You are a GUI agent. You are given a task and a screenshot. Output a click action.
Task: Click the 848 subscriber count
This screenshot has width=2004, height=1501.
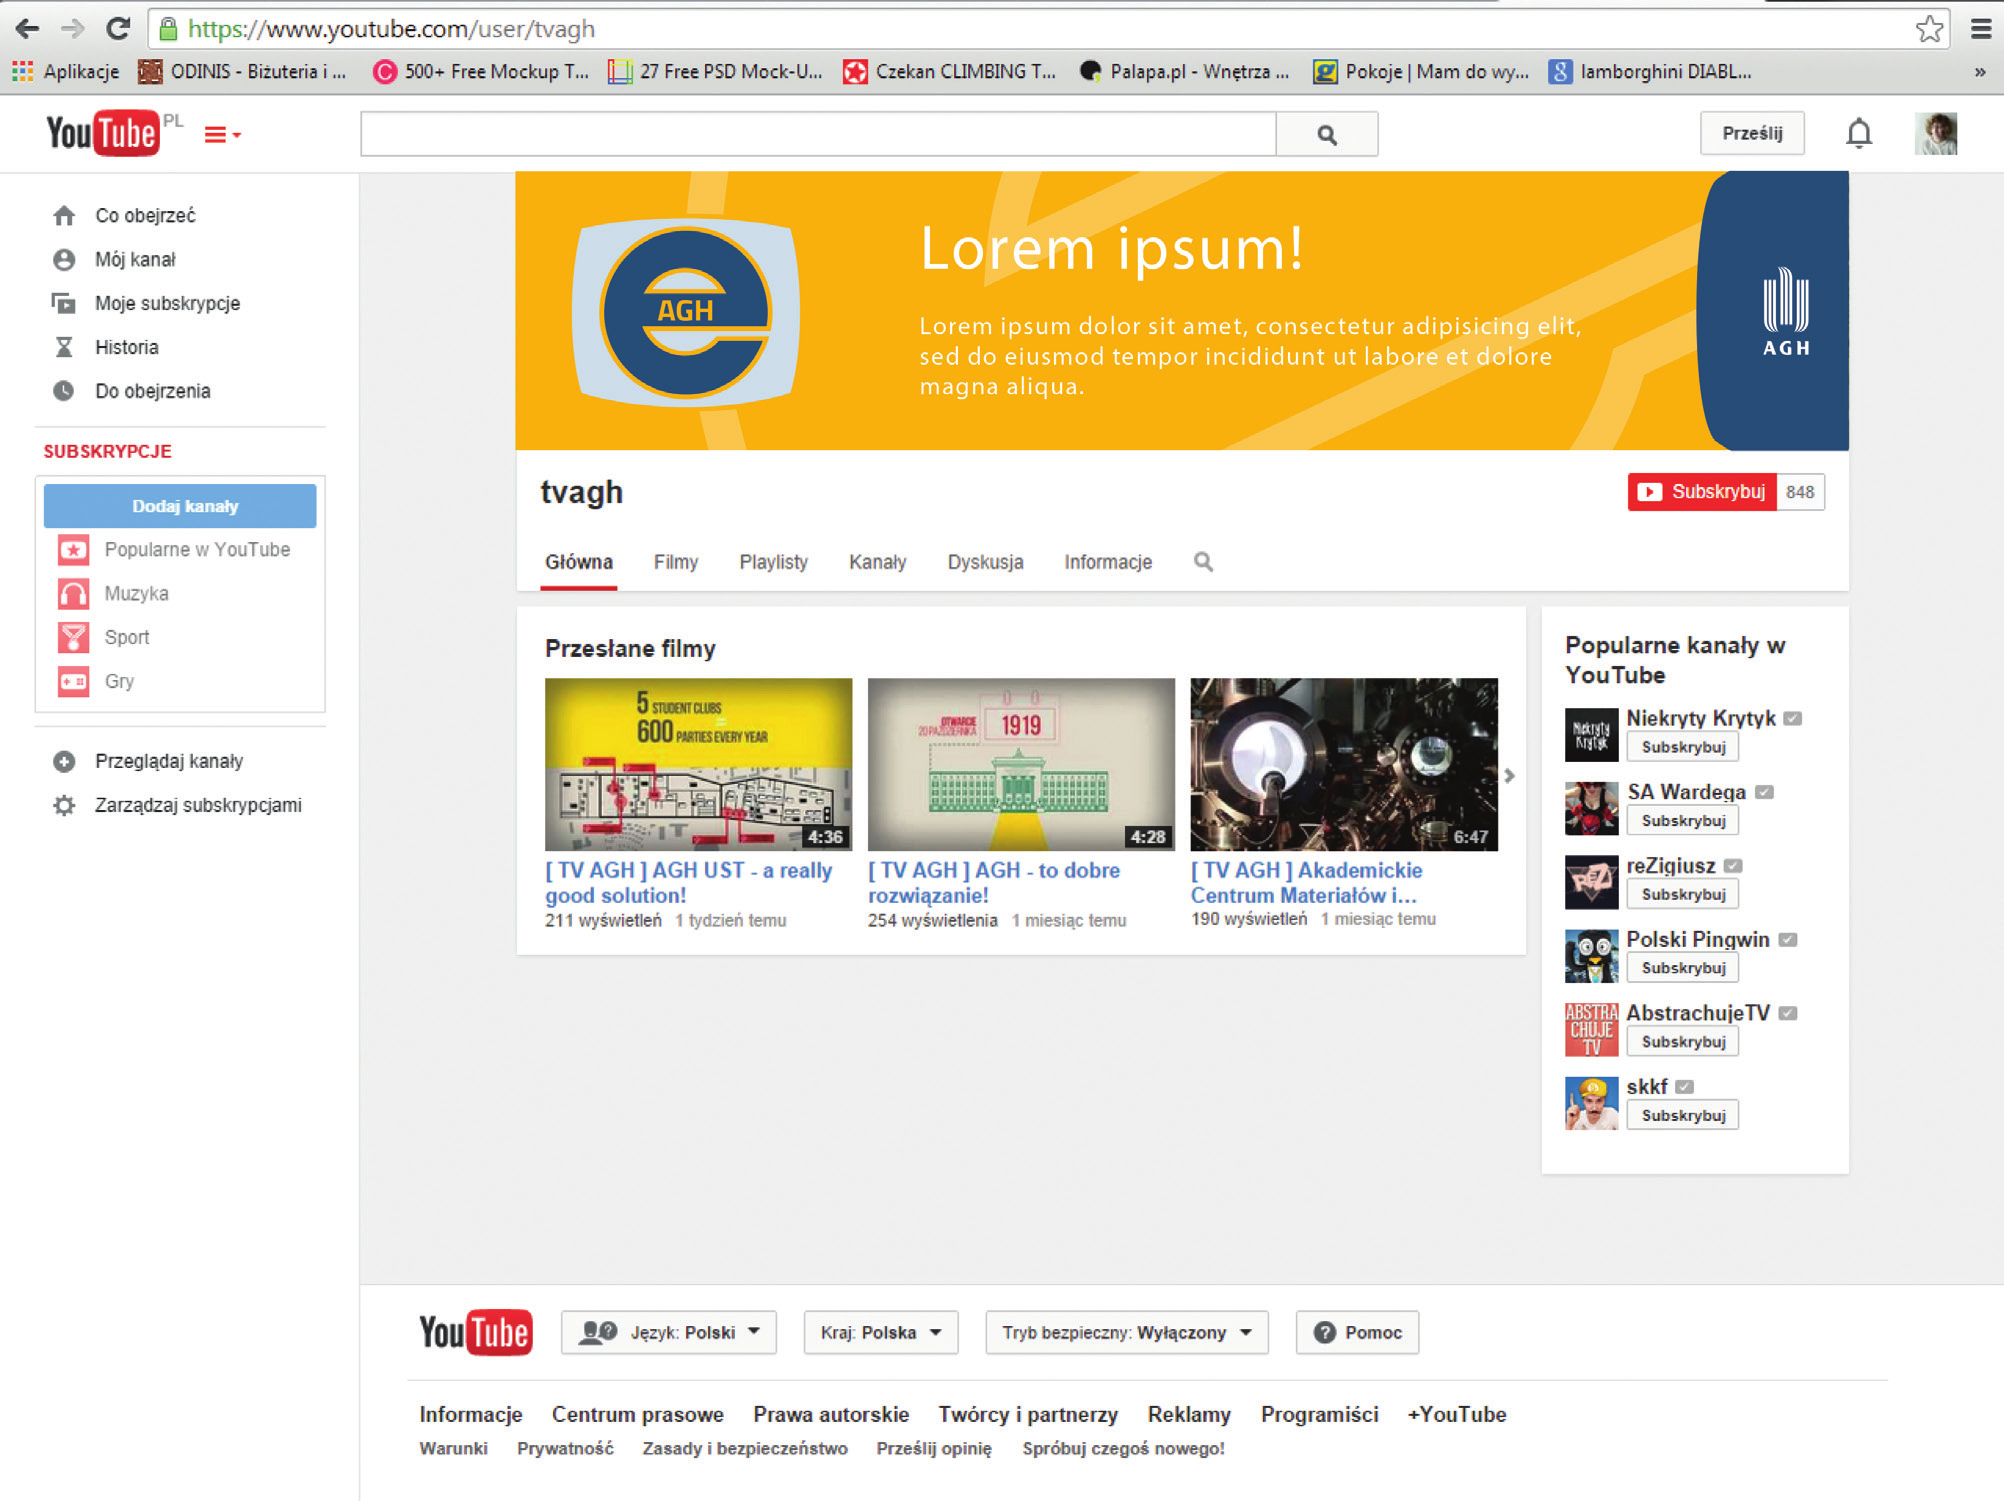coord(1800,492)
